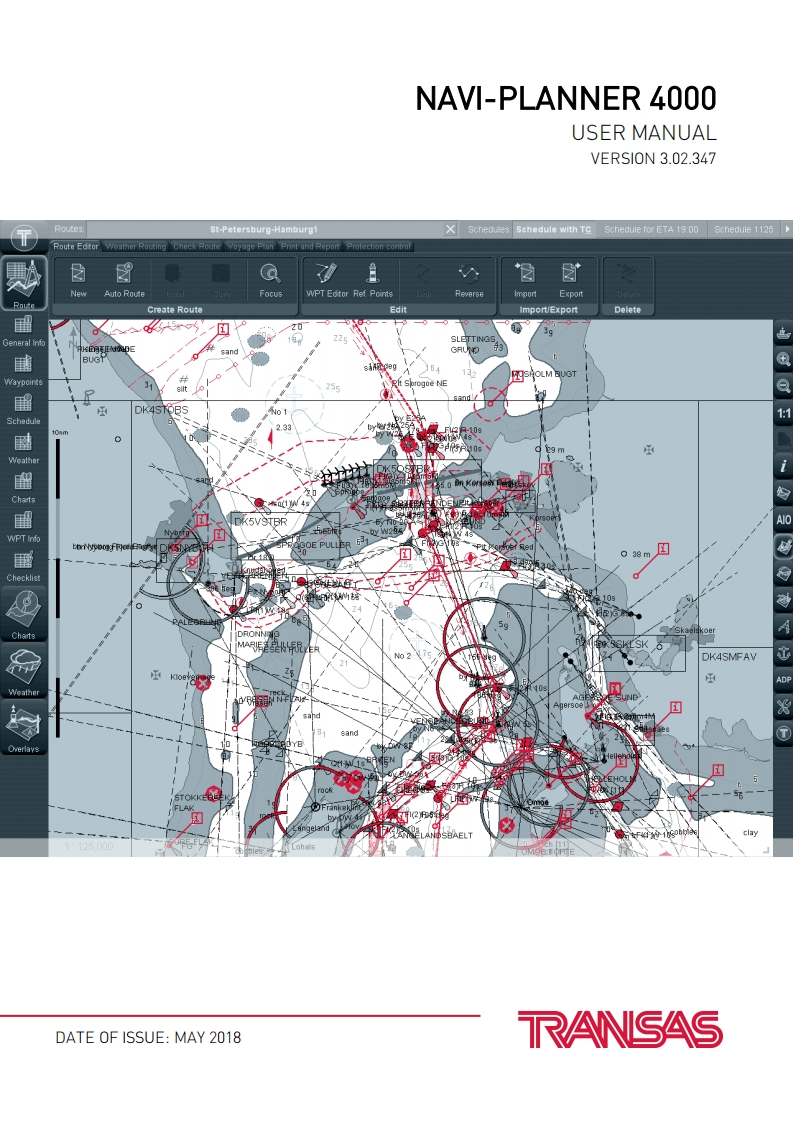Click the ship icon on right toolbar
Screen dimensions: 793x1122
(784, 333)
